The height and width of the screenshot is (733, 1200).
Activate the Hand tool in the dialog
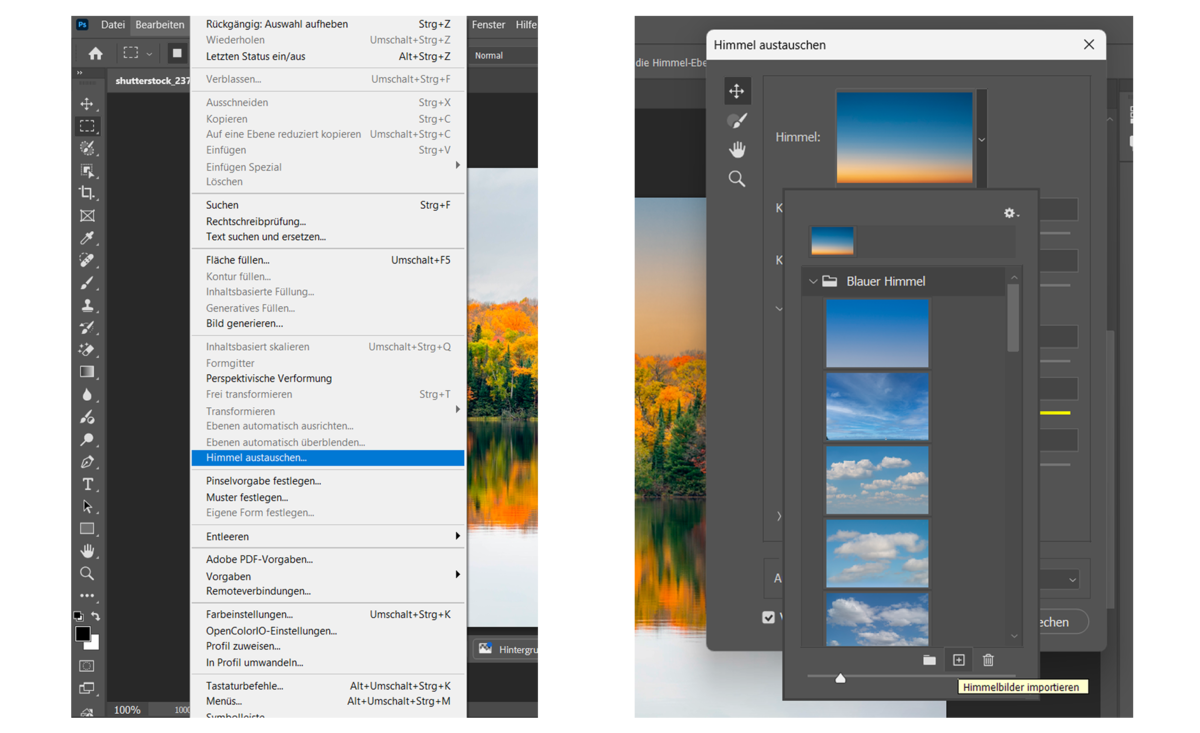click(737, 149)
